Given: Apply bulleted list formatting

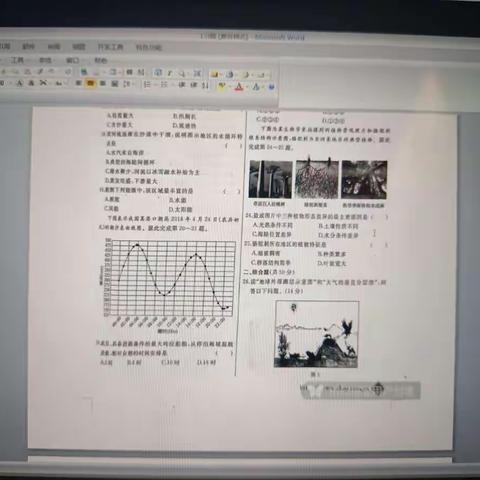Looking at the screenshot, I should pyautogui.click(x=164, y=85).
